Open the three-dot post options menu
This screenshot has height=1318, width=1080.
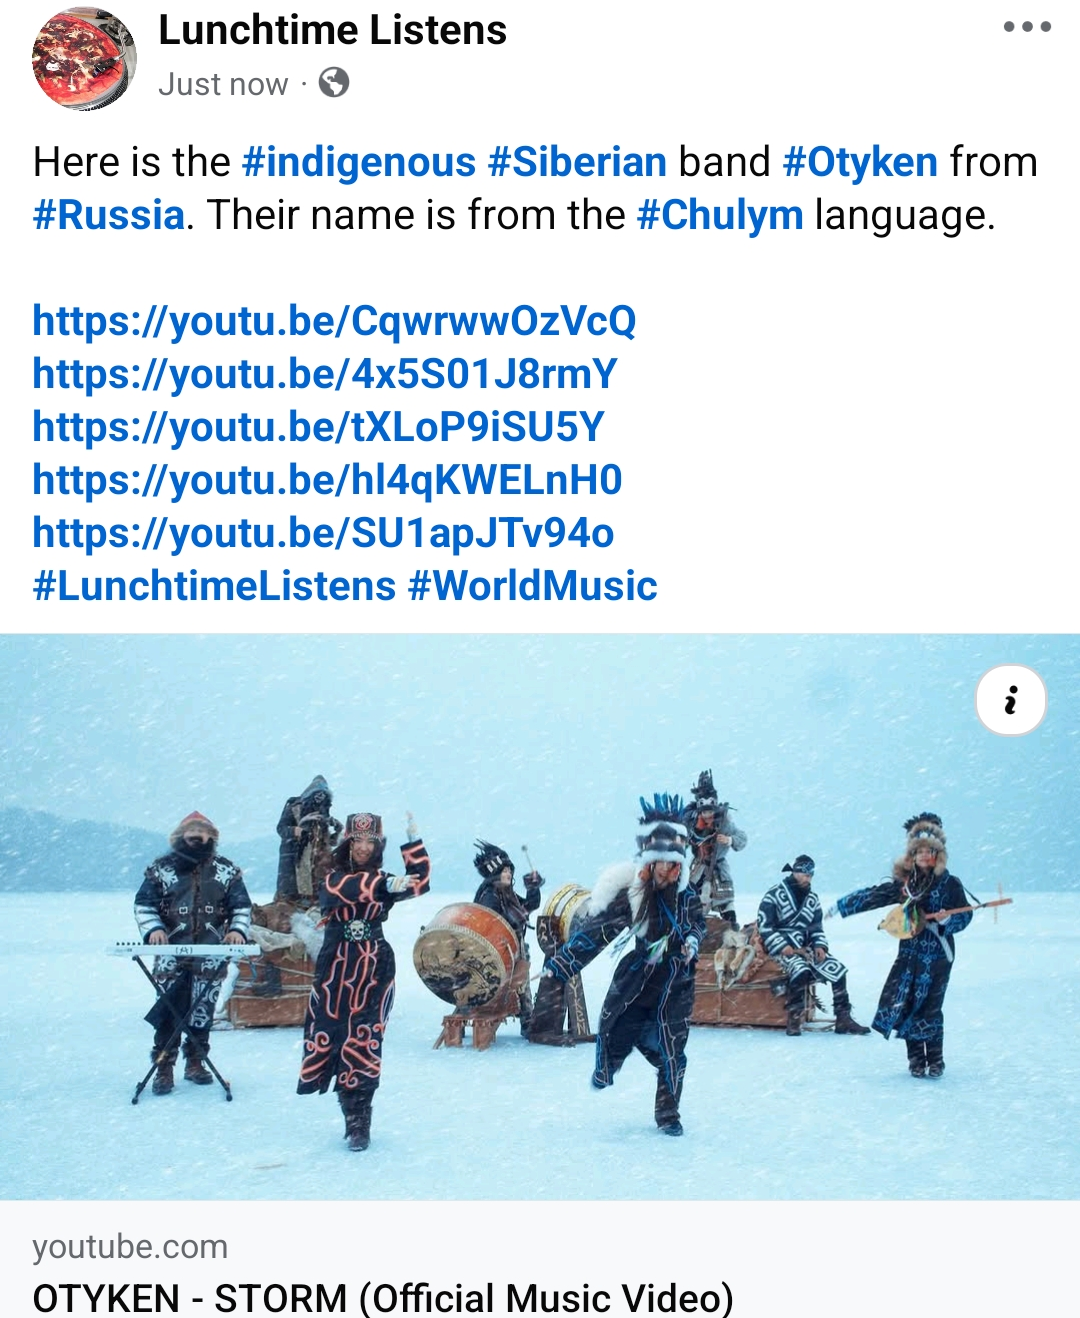pyautogui.click(x=1027, y=27)
